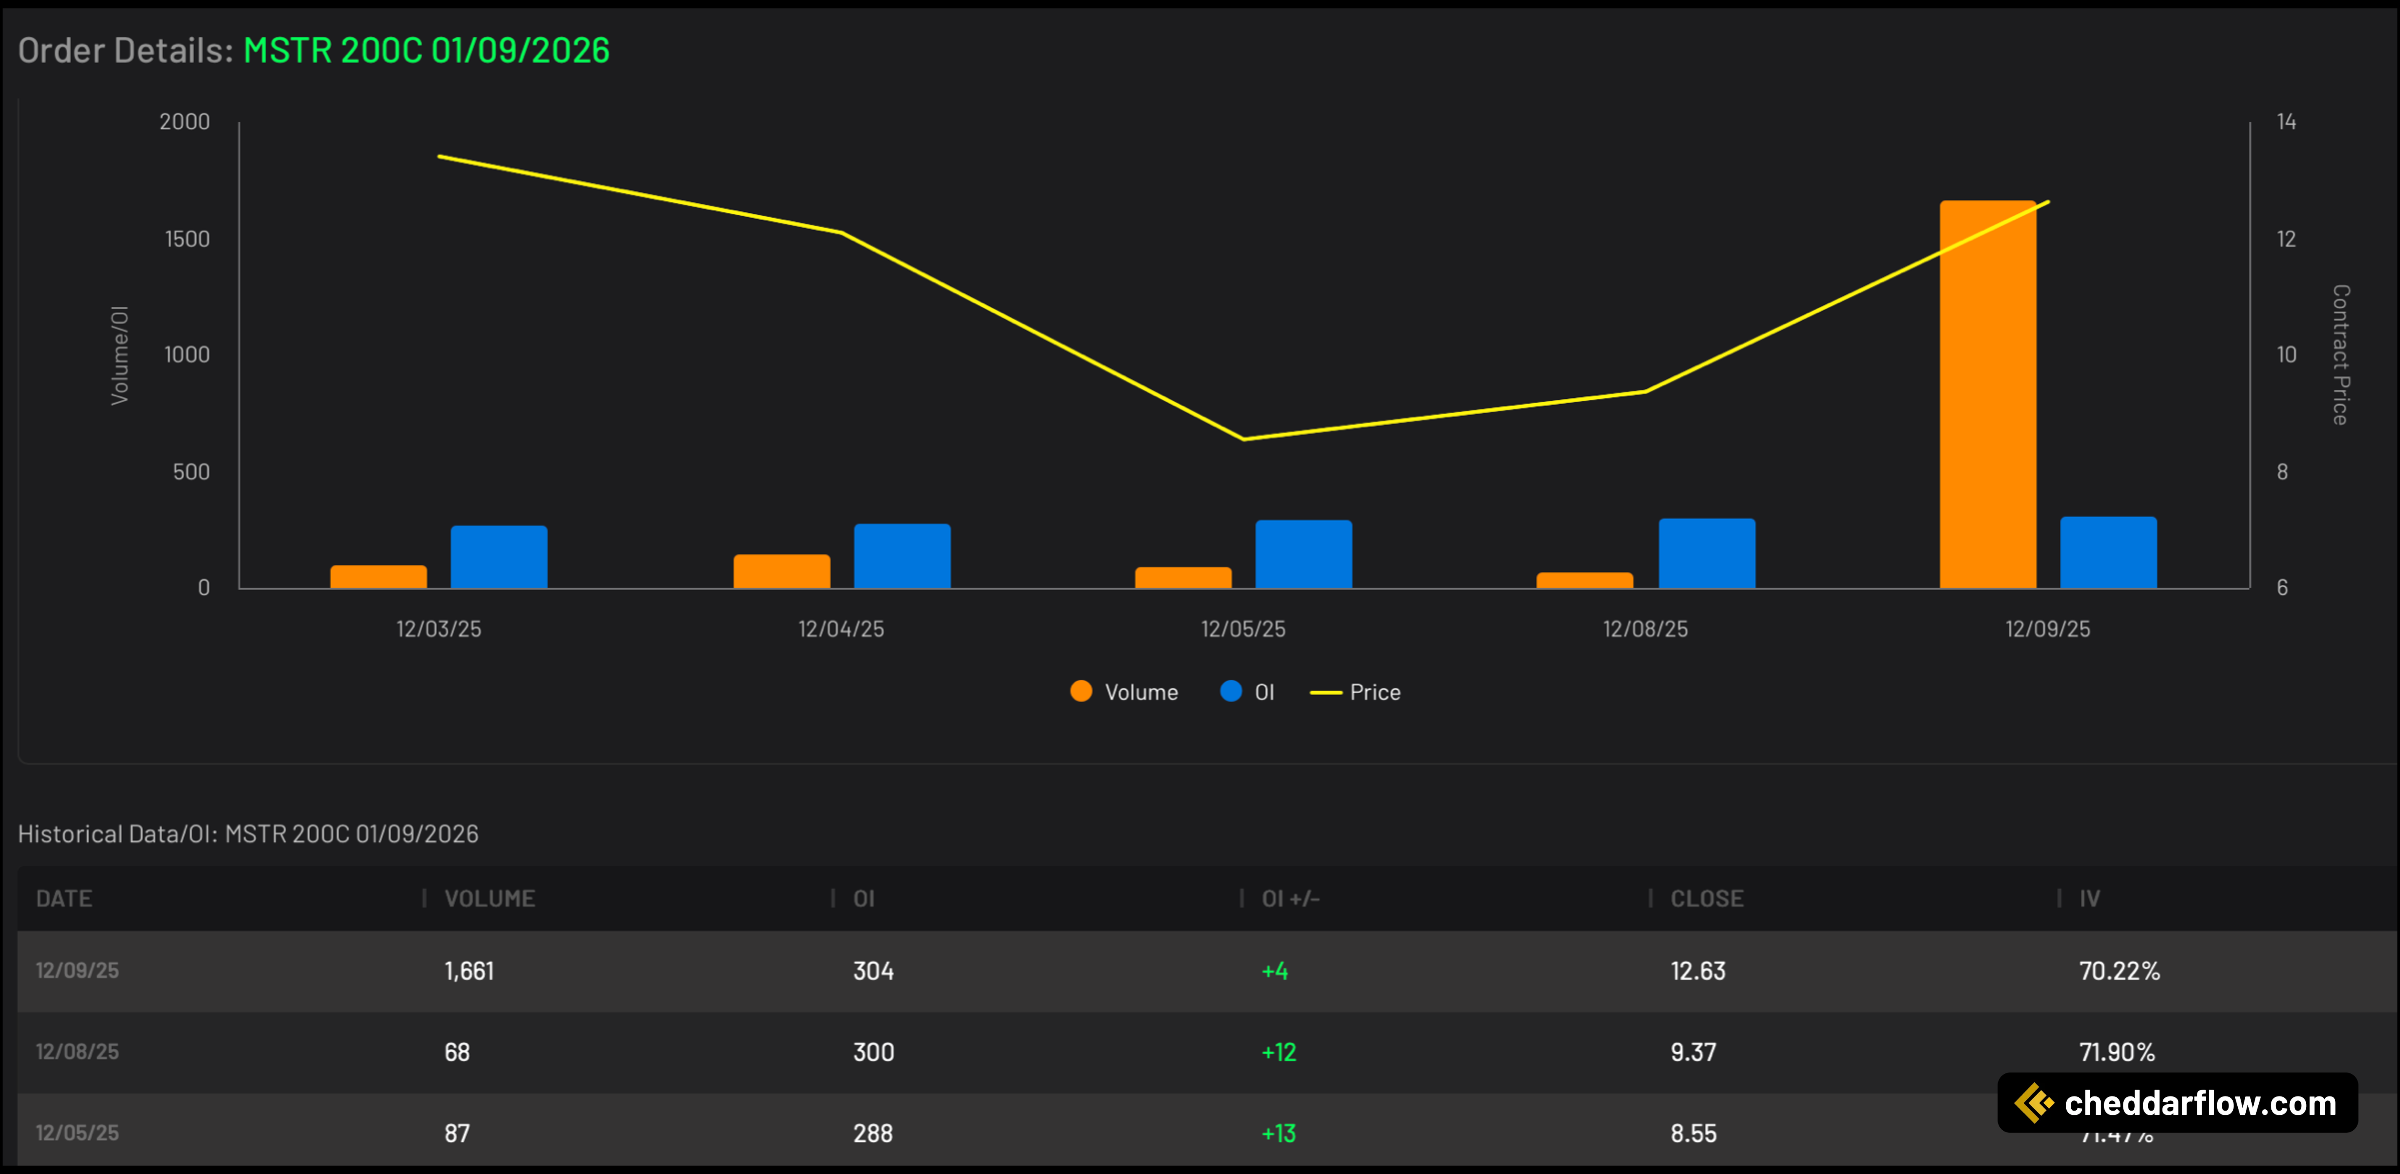Screen dimensions: 2400x1174
Task: Select the blue OI bar for 12/08/25
Action: point(1707,553)
